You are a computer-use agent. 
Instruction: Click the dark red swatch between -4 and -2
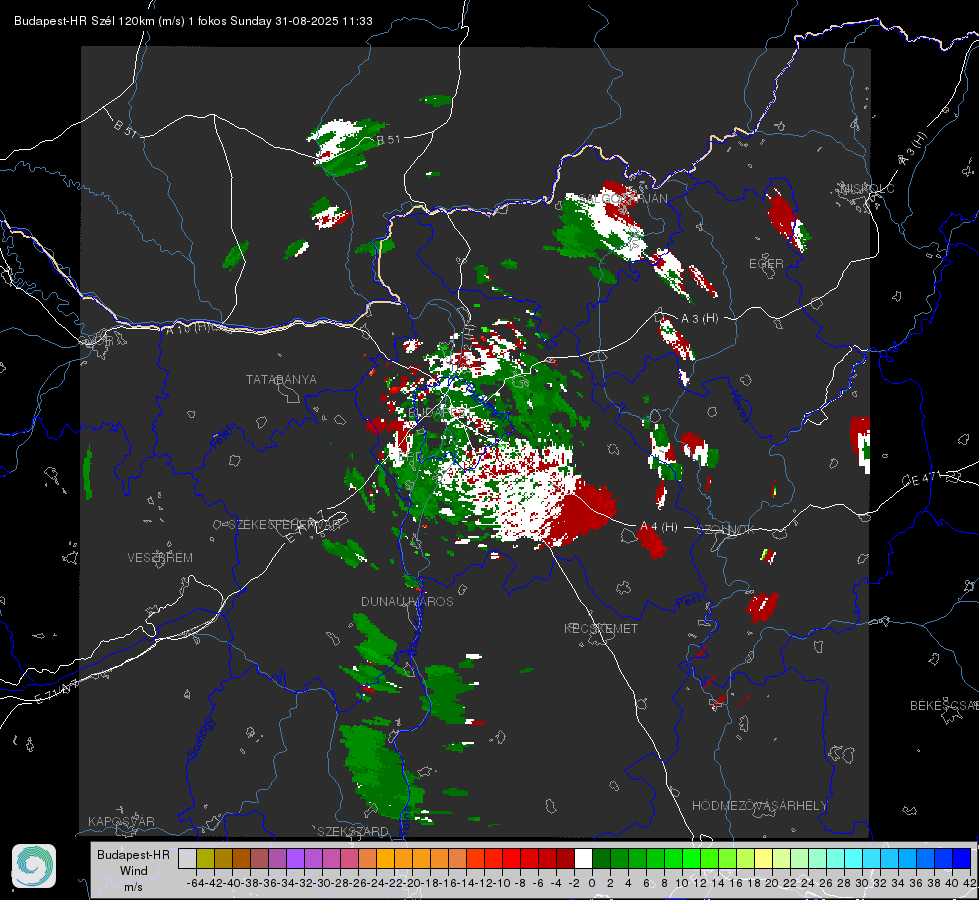tap(565, 858)
